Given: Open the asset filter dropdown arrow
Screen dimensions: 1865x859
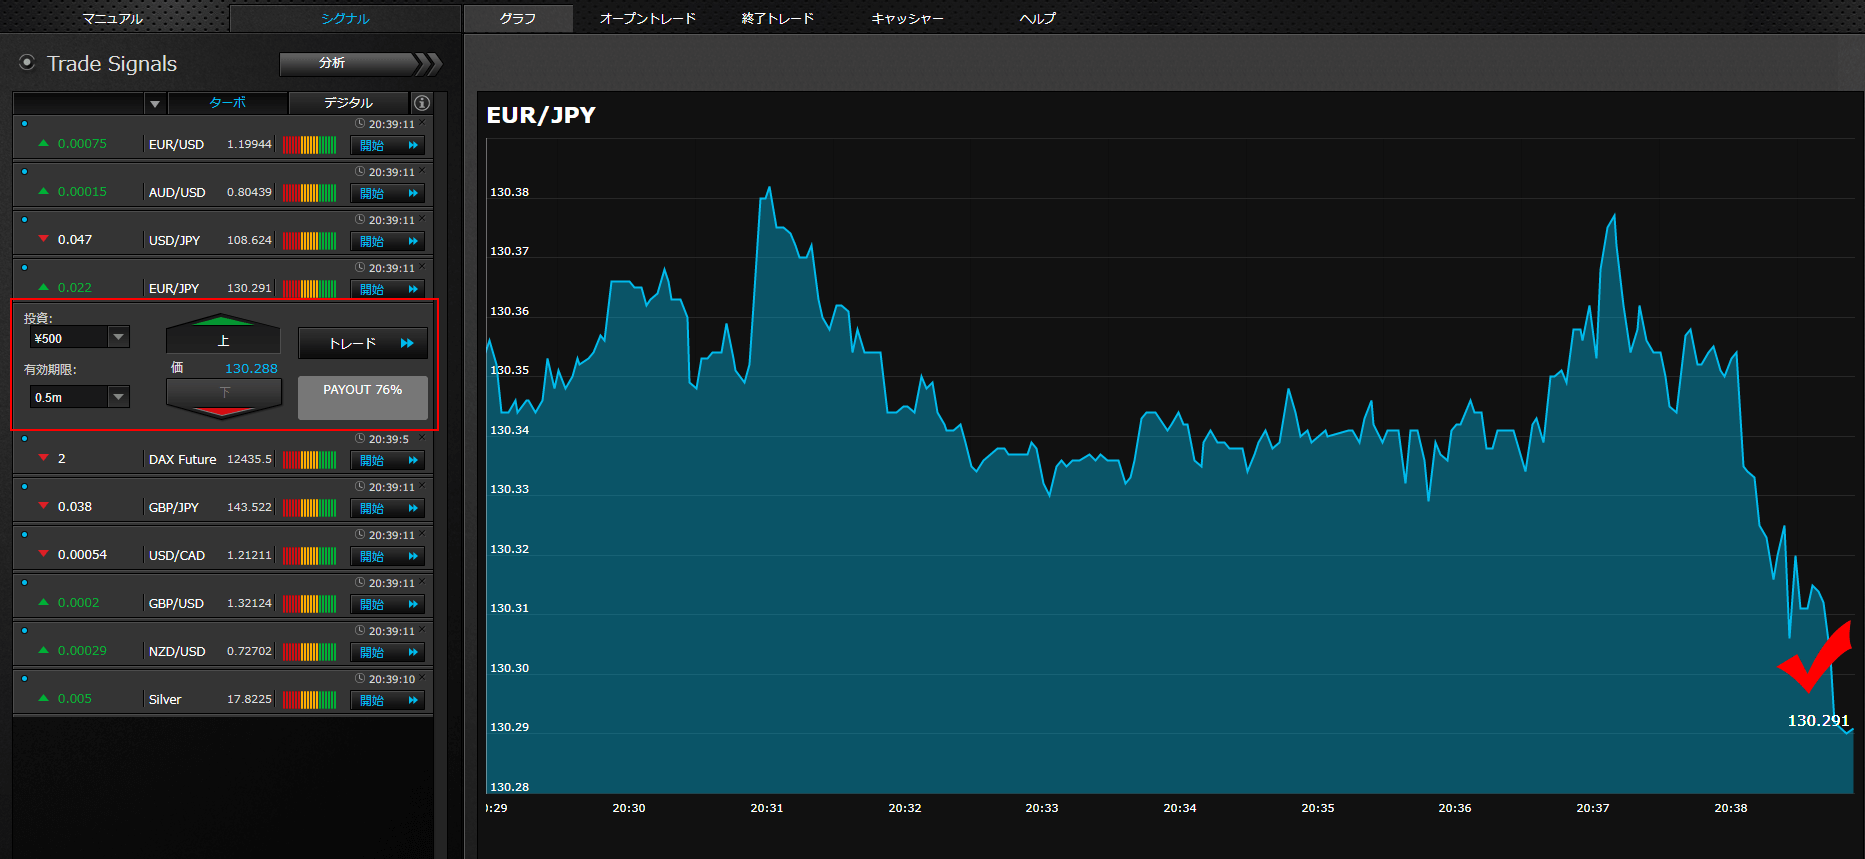Looking at the screenshot, I should pos(155,103).
